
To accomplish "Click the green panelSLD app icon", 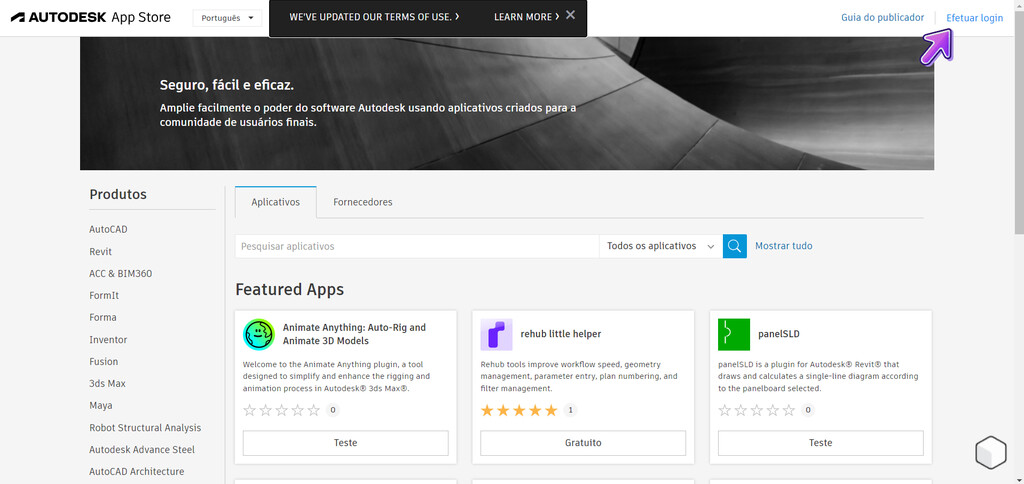I will pyautogui.click(x=734, y=334).
